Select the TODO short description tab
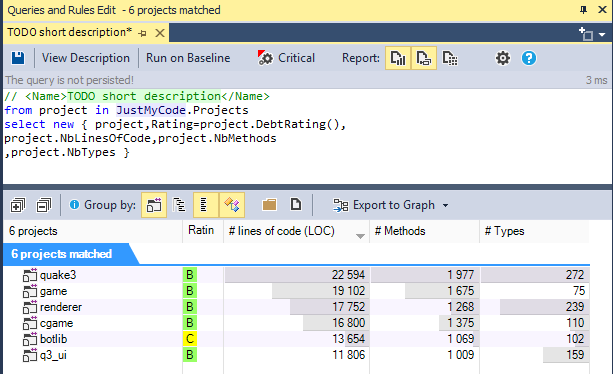This screenshot has width=613, height=374. pyautogui.click(x=70, y=32)
